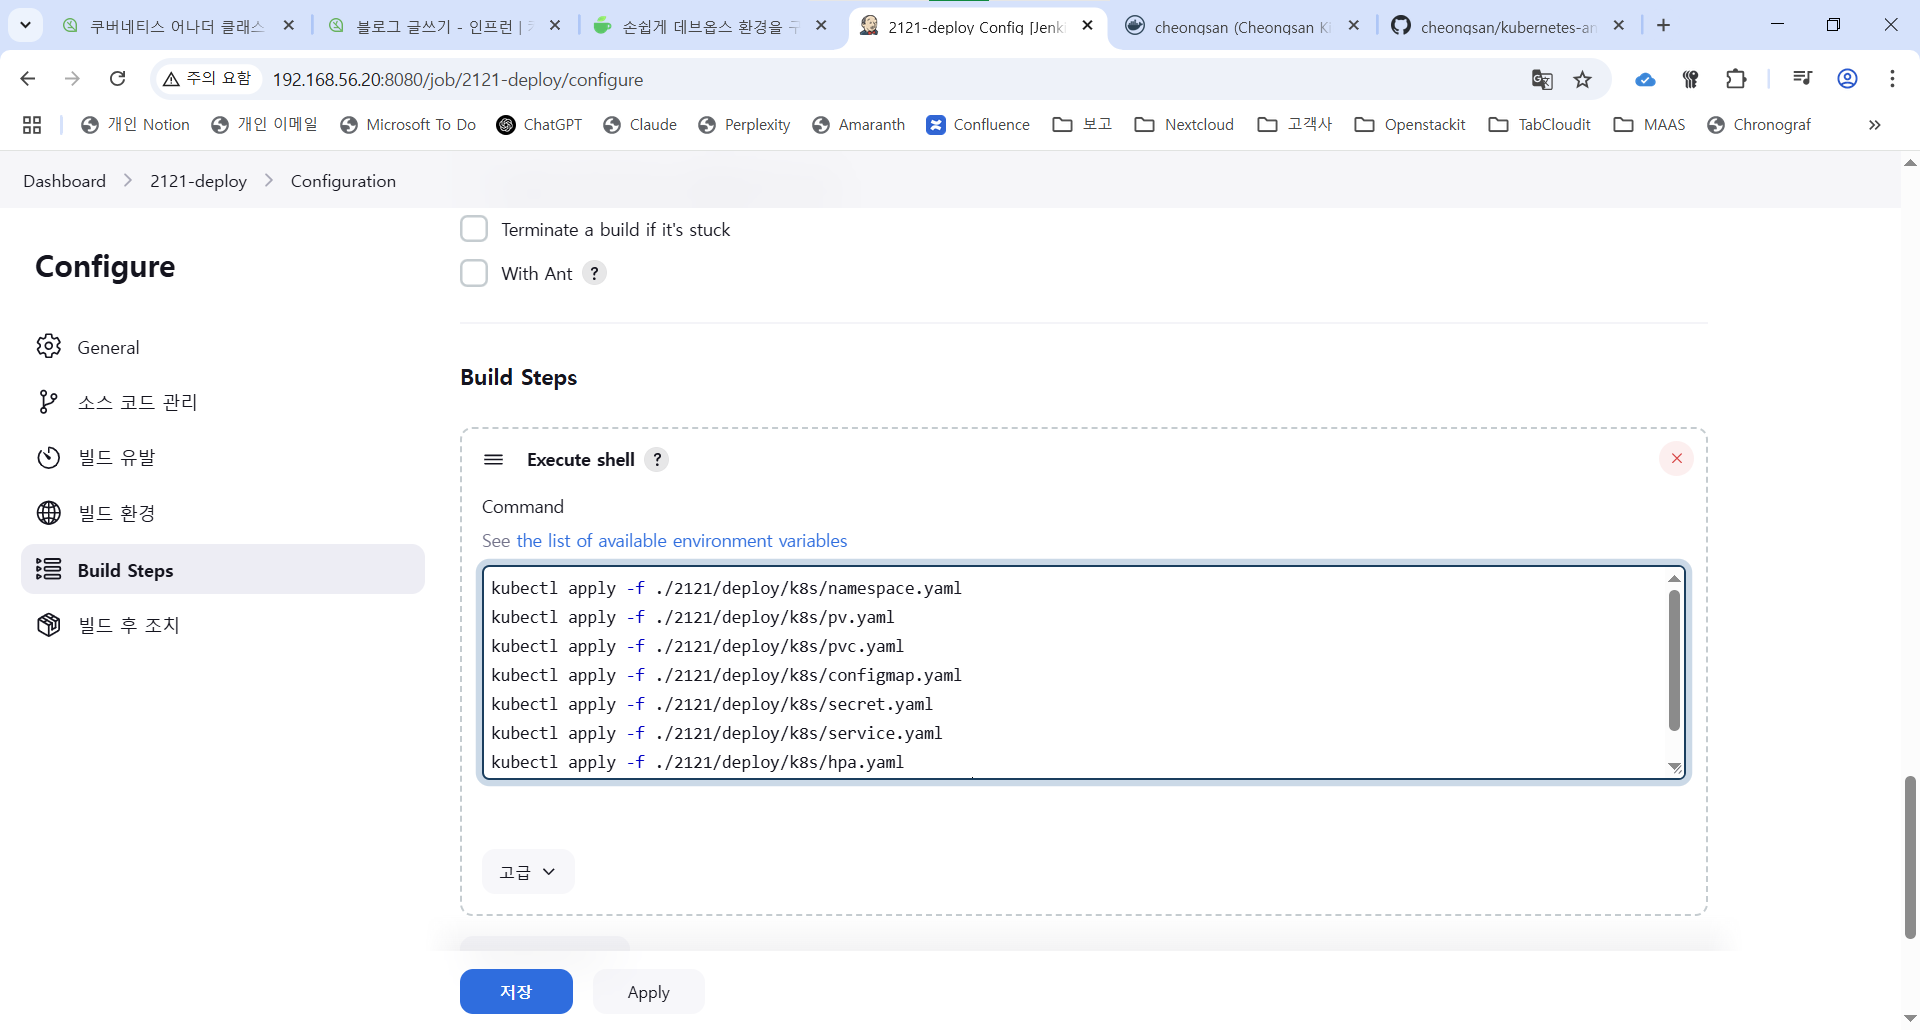Image resolution: width=1920 pixels, height=1030 pixels.
Task: Grab the Execute shell drag handle icon
Action: coord(493,460)
